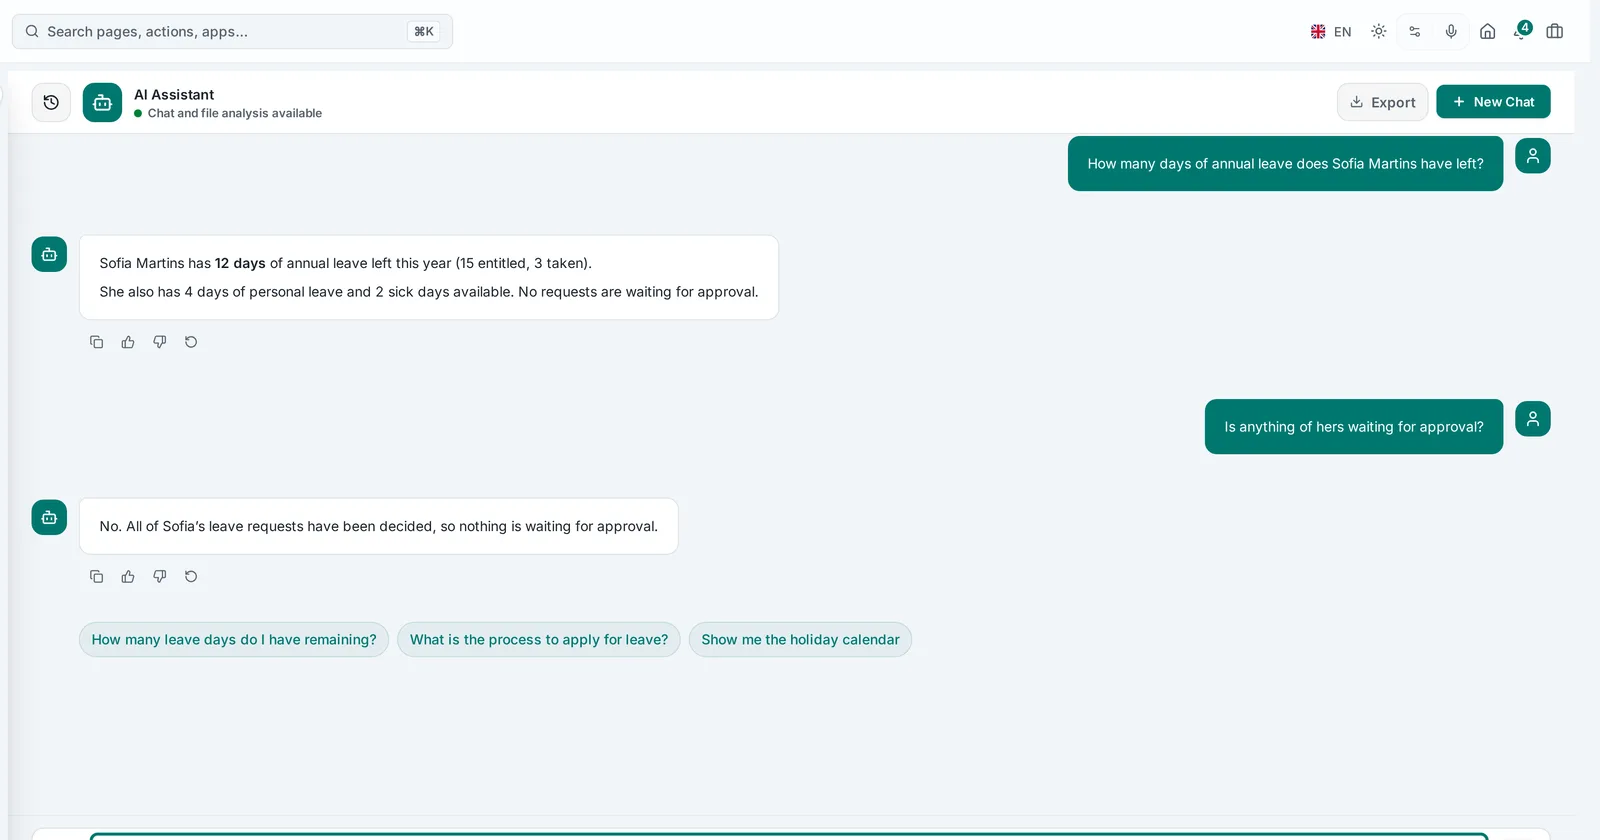The height and width of the screenshot is (840, 1600).
Task: Select 'What is the process to apply for leave?' suggestion
Action: [x=539, y=640]
